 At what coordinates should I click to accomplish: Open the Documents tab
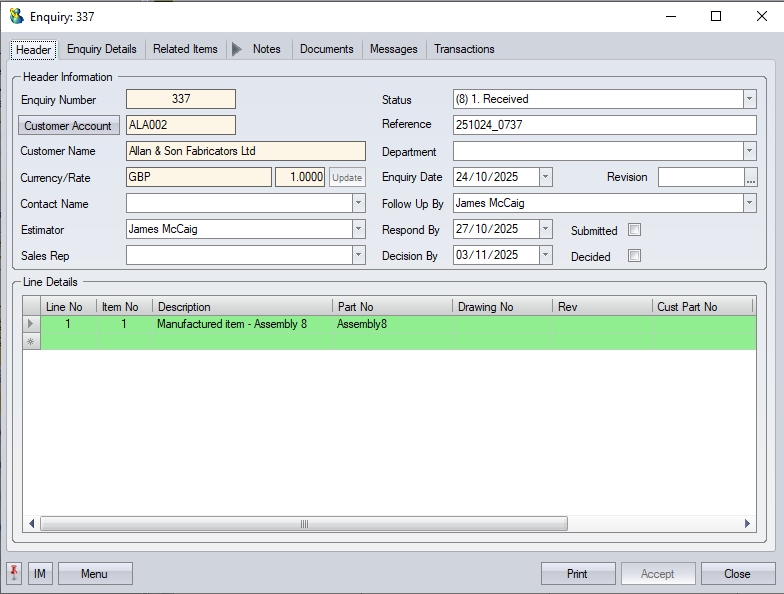[326, 49]
